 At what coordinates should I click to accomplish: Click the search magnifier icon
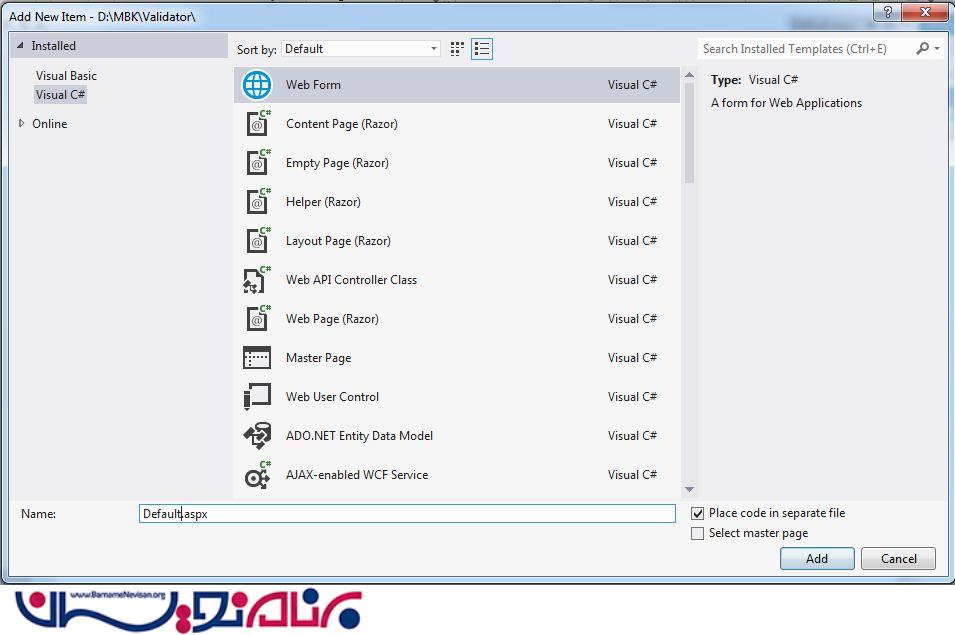click(x=922, y=48)
